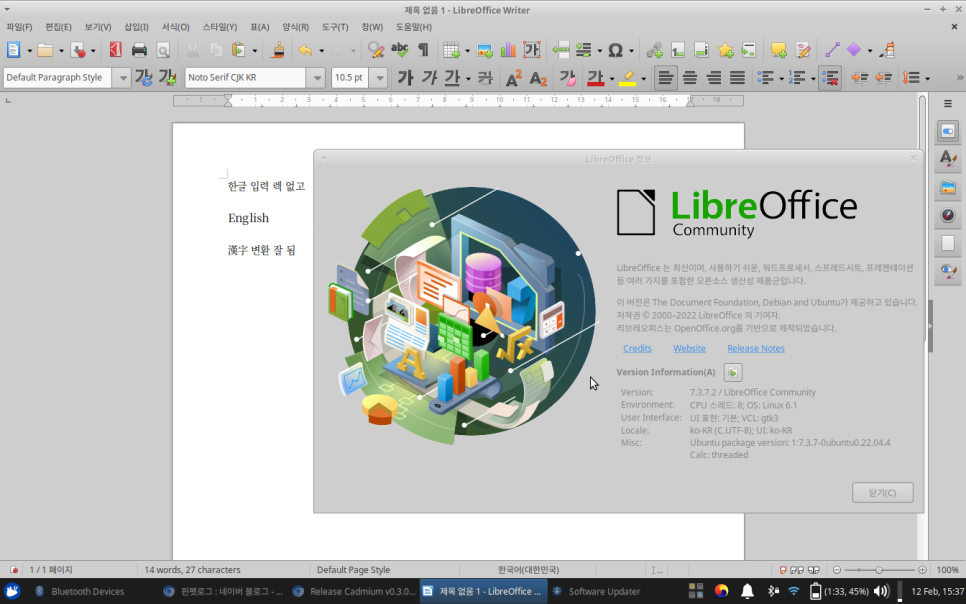This screenshot has height=604, width=966.
Task: Expand highlight color dropdown arrow
Action: 643,78
